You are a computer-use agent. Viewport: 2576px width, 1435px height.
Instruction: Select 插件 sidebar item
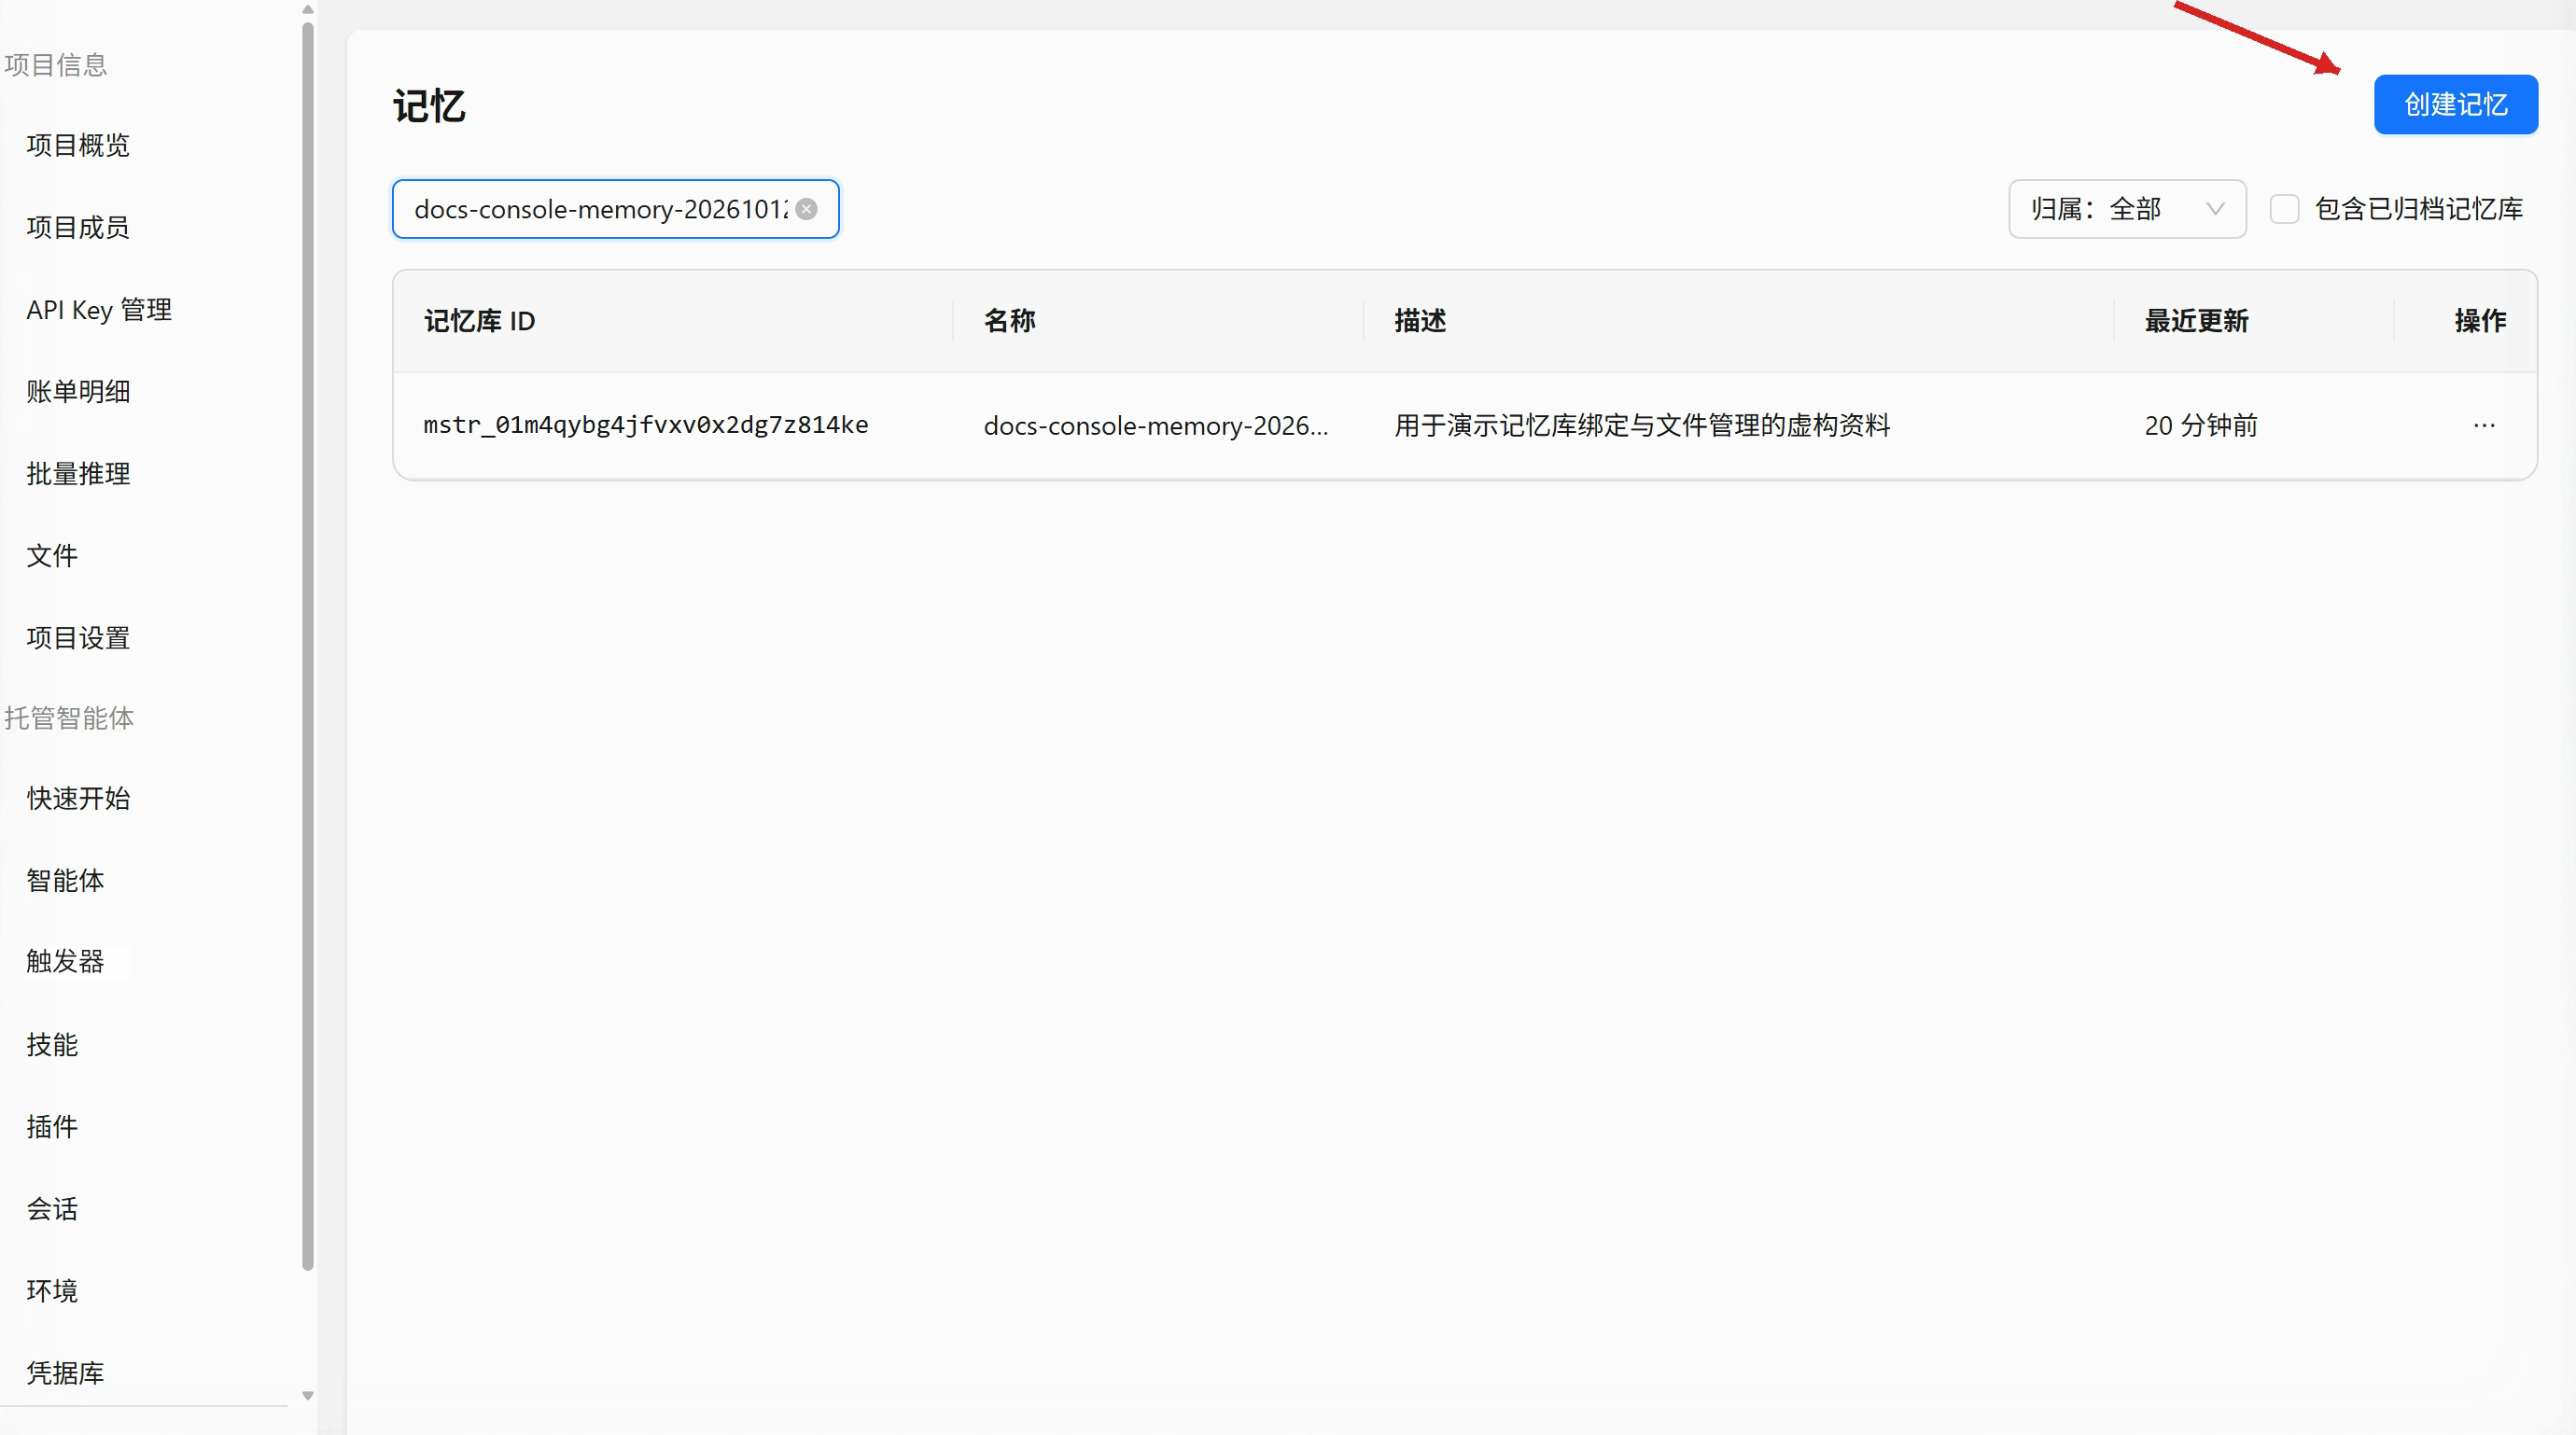[x=52, y=1126]
